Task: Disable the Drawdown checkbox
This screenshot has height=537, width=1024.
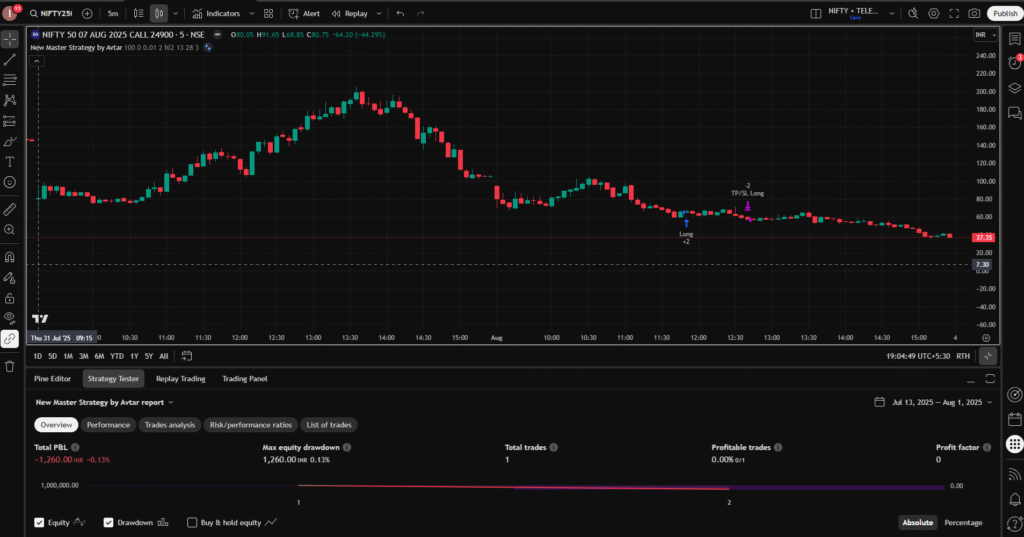Action: point(109,522)
